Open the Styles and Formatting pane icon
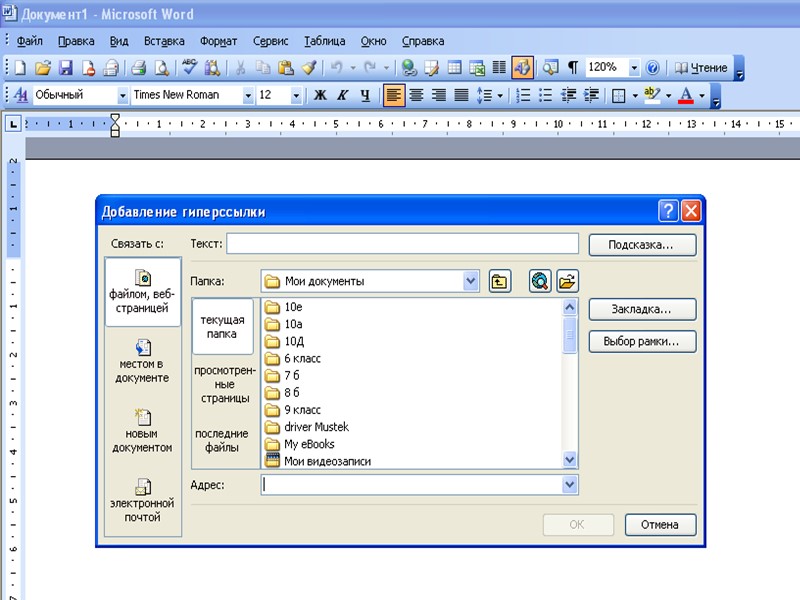The image size is (800, 600). [x=20, y=95]
